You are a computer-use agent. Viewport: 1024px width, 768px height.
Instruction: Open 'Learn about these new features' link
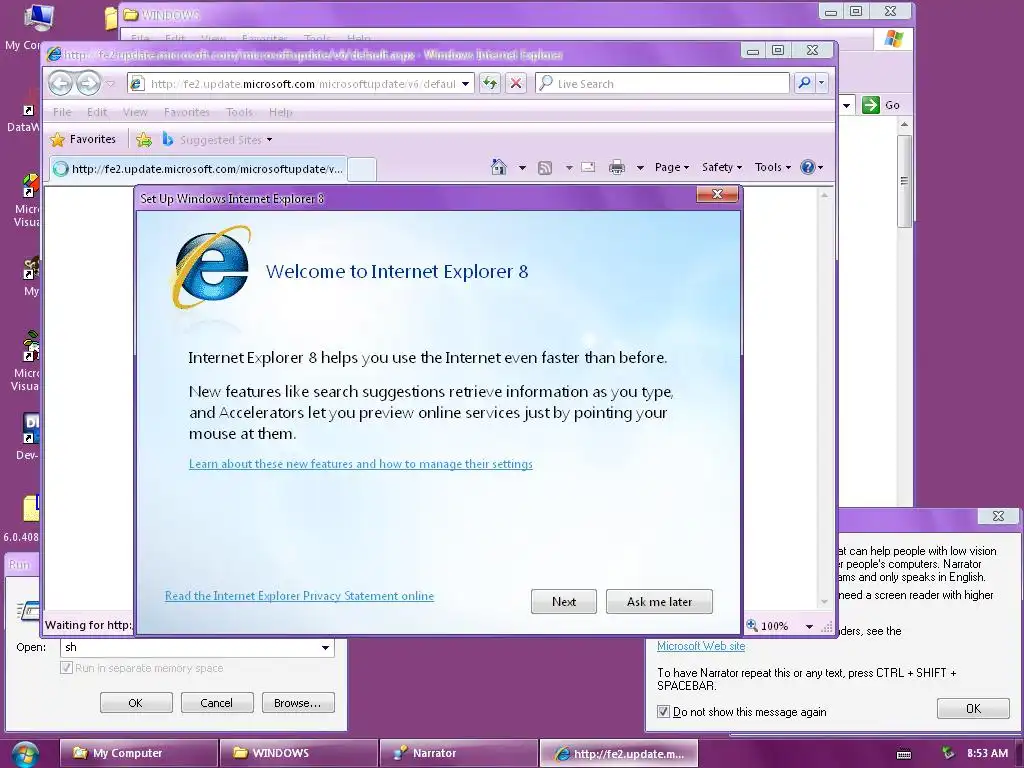click(x=360, y=464)
